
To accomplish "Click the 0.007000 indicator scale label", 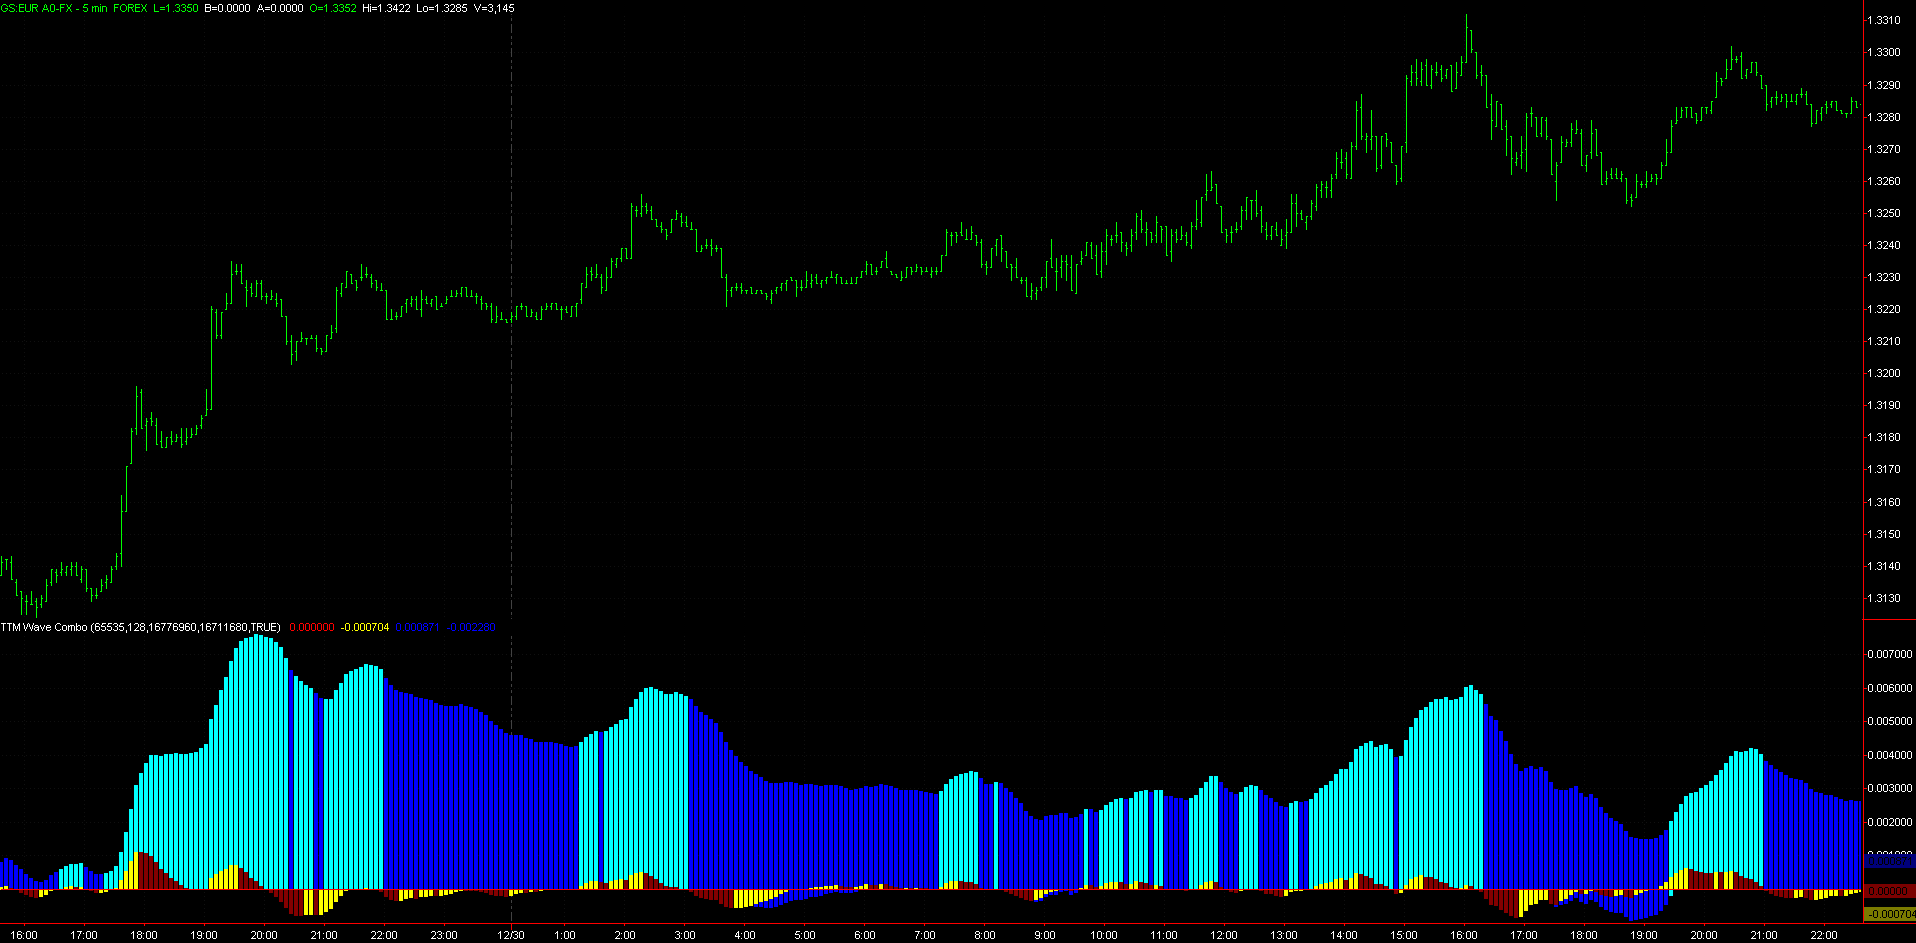I will coord(1889,654).
